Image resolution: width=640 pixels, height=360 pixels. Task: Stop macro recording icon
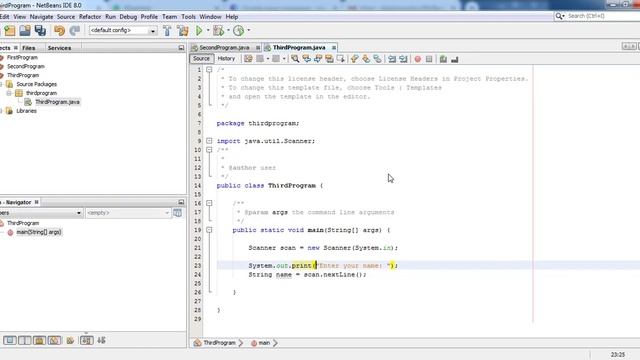tap(429, 59)
